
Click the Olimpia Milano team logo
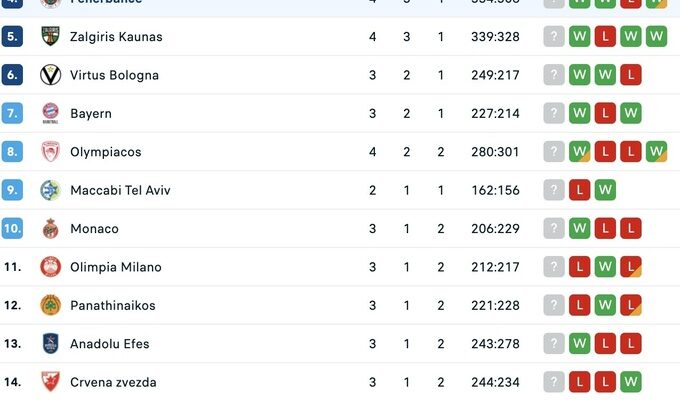tap(50, 267)
